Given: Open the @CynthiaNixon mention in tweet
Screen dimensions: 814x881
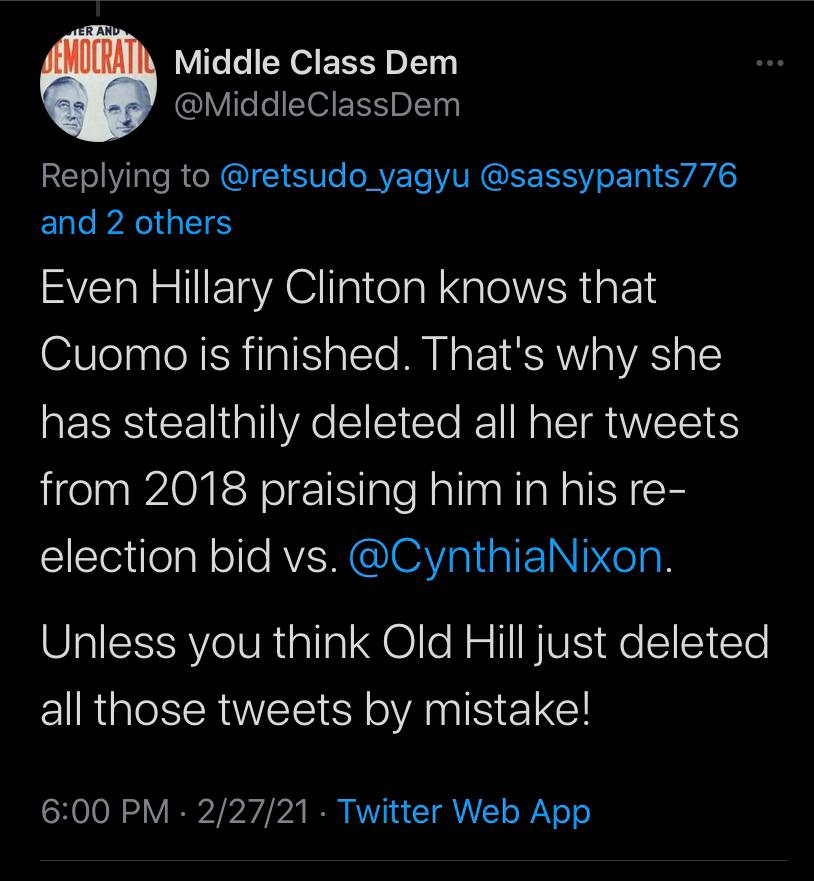Looking at the screenshot, I should click(504, 556).
